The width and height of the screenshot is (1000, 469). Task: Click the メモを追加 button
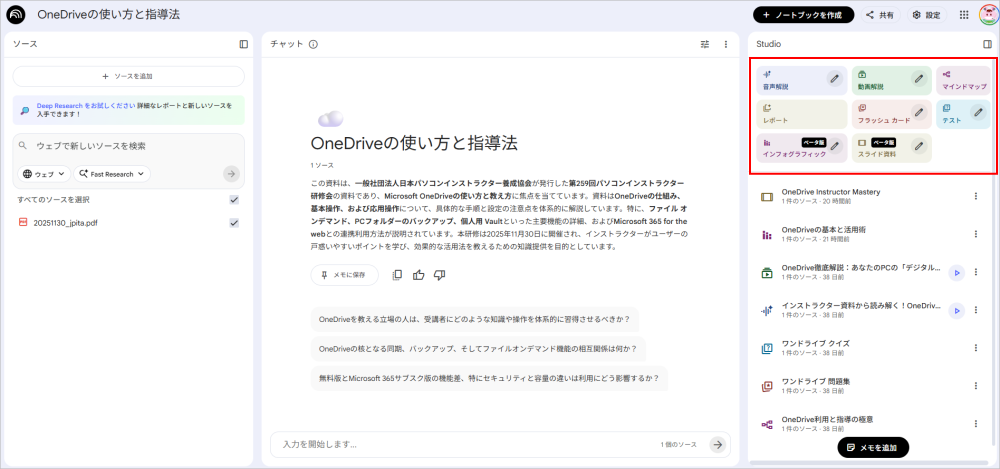pos(872,447)
